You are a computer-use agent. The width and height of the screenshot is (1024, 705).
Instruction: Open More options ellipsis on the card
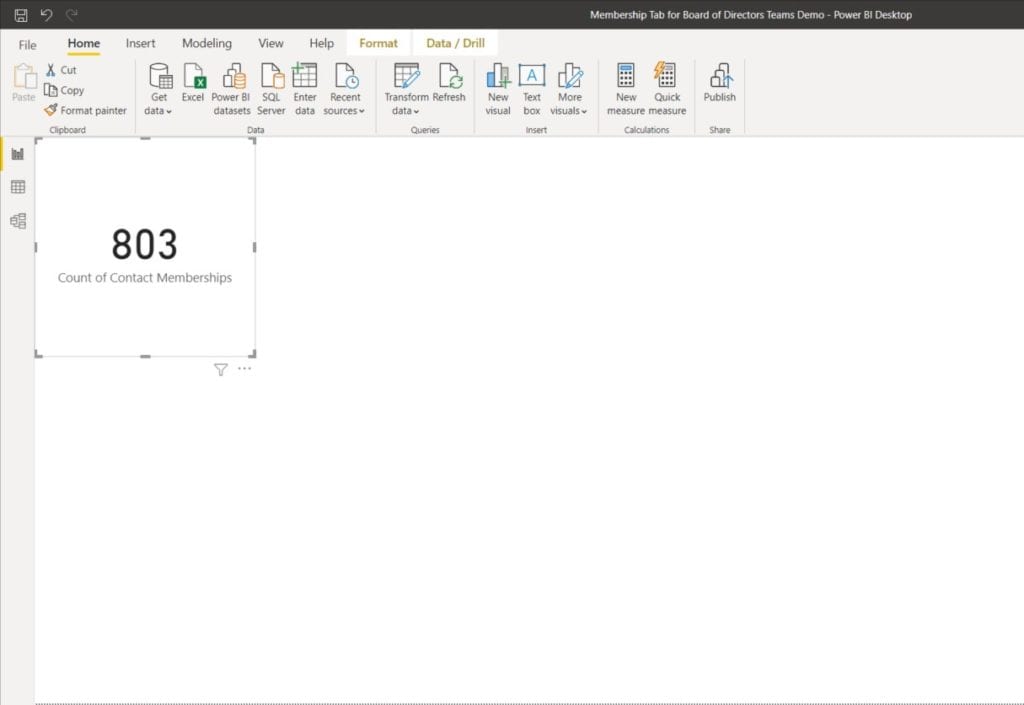tap(244, 369)
